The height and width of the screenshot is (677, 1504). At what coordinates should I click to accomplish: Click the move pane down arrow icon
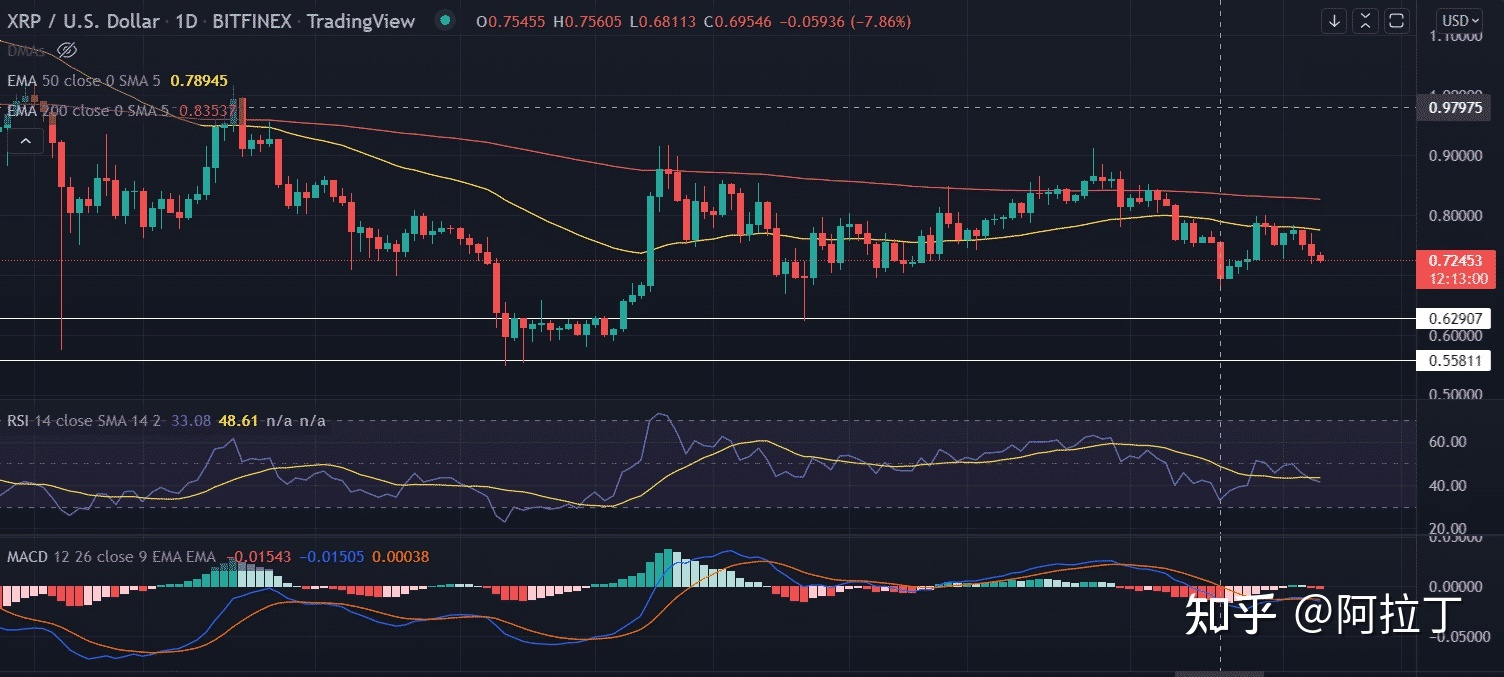click(1334, 20)
